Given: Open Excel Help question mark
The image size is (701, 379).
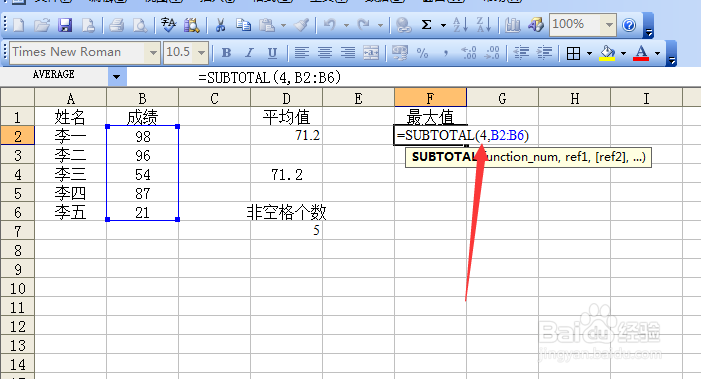Looking at the screenshot, I should click(629, 25).
